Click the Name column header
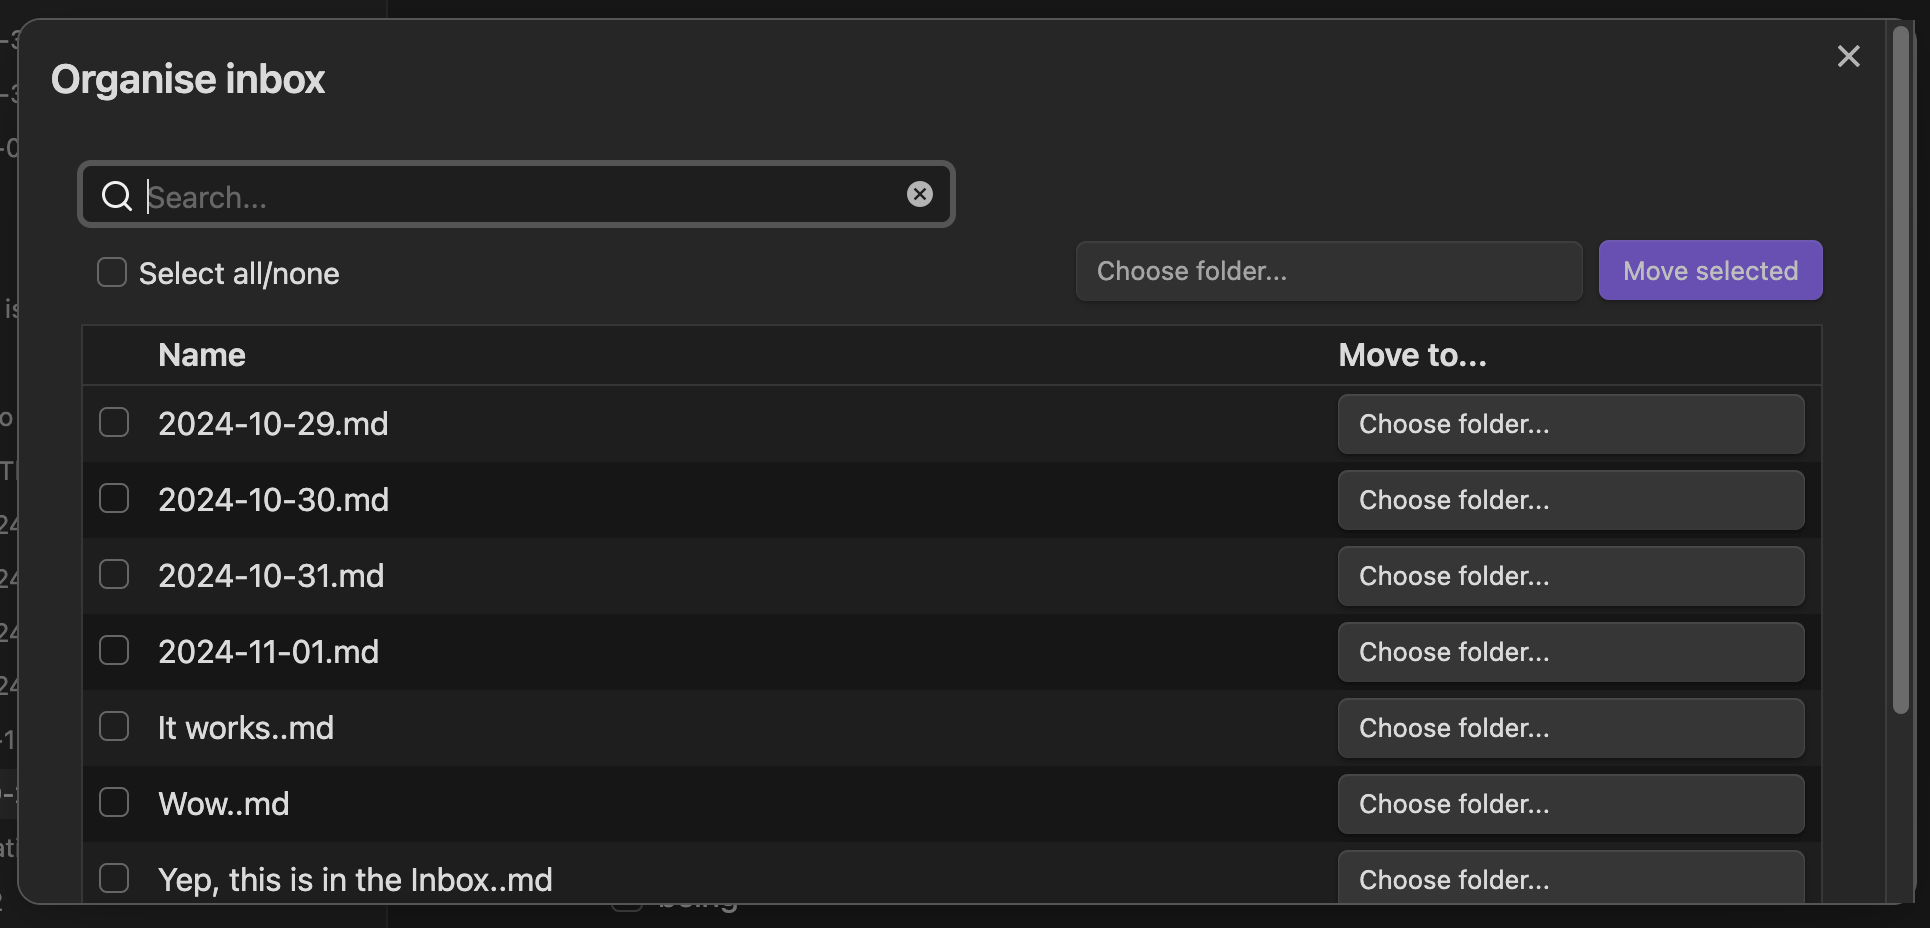This screenshot has width=1930, height=928. 202,355
